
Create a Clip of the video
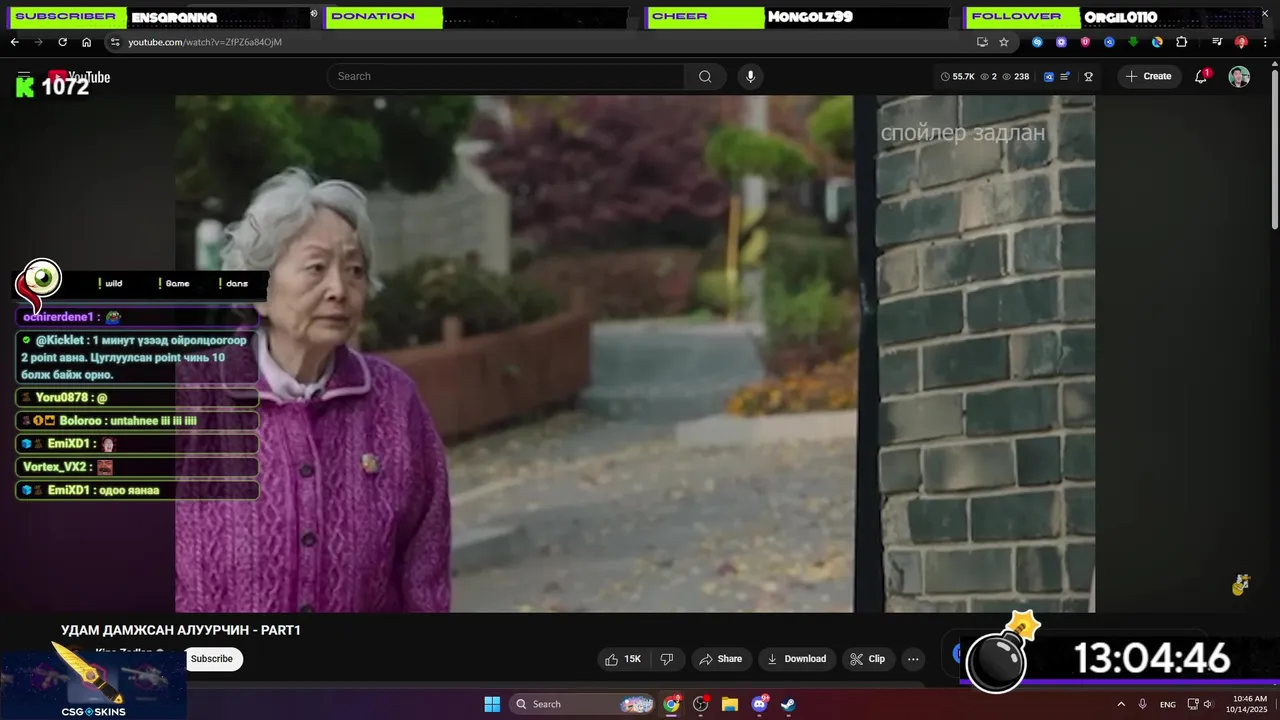tap(867, 659)
